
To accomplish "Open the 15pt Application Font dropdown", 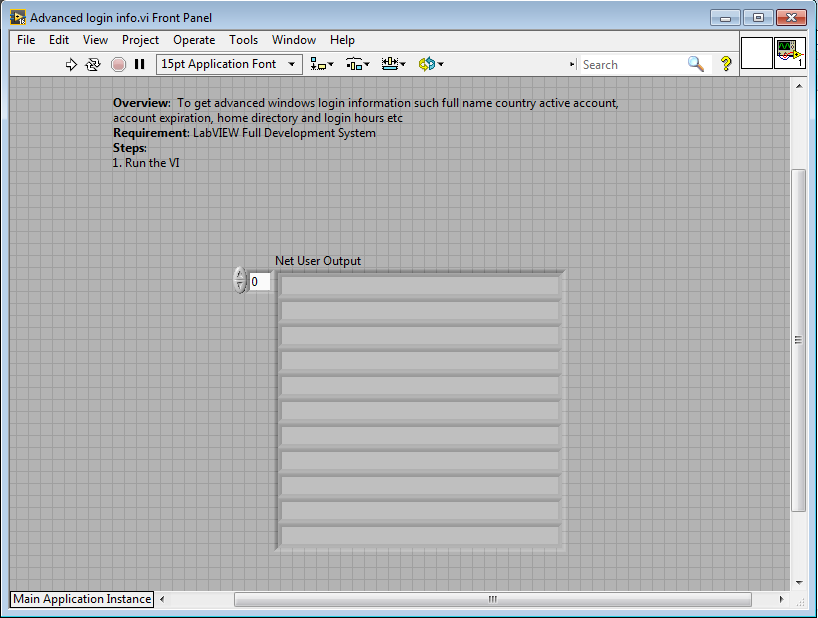I will (229, 64).
